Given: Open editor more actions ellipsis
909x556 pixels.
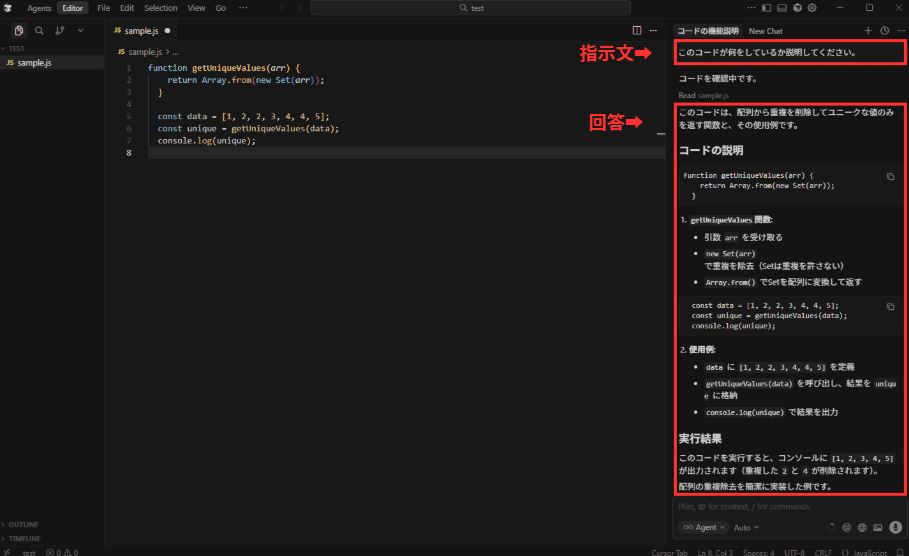Looking at the screenshot, I should [653, 31].
